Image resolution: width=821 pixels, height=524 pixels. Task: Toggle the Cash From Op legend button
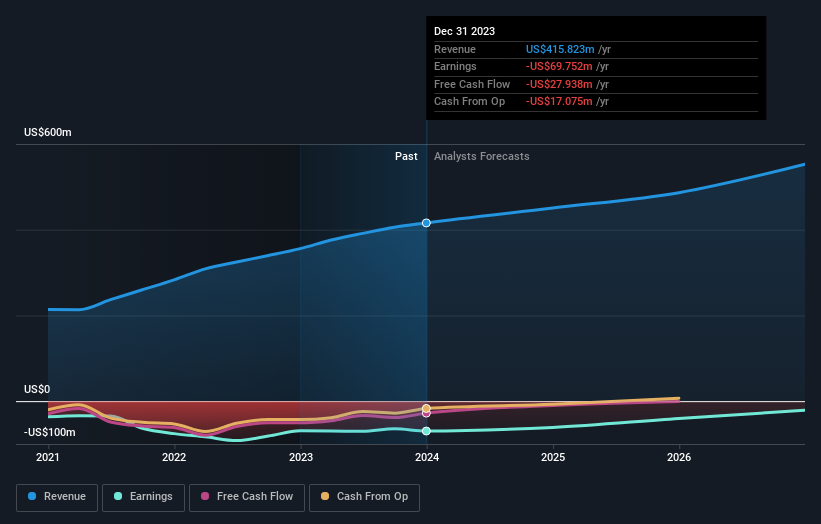pyautogui.click(x=364, y=497)
